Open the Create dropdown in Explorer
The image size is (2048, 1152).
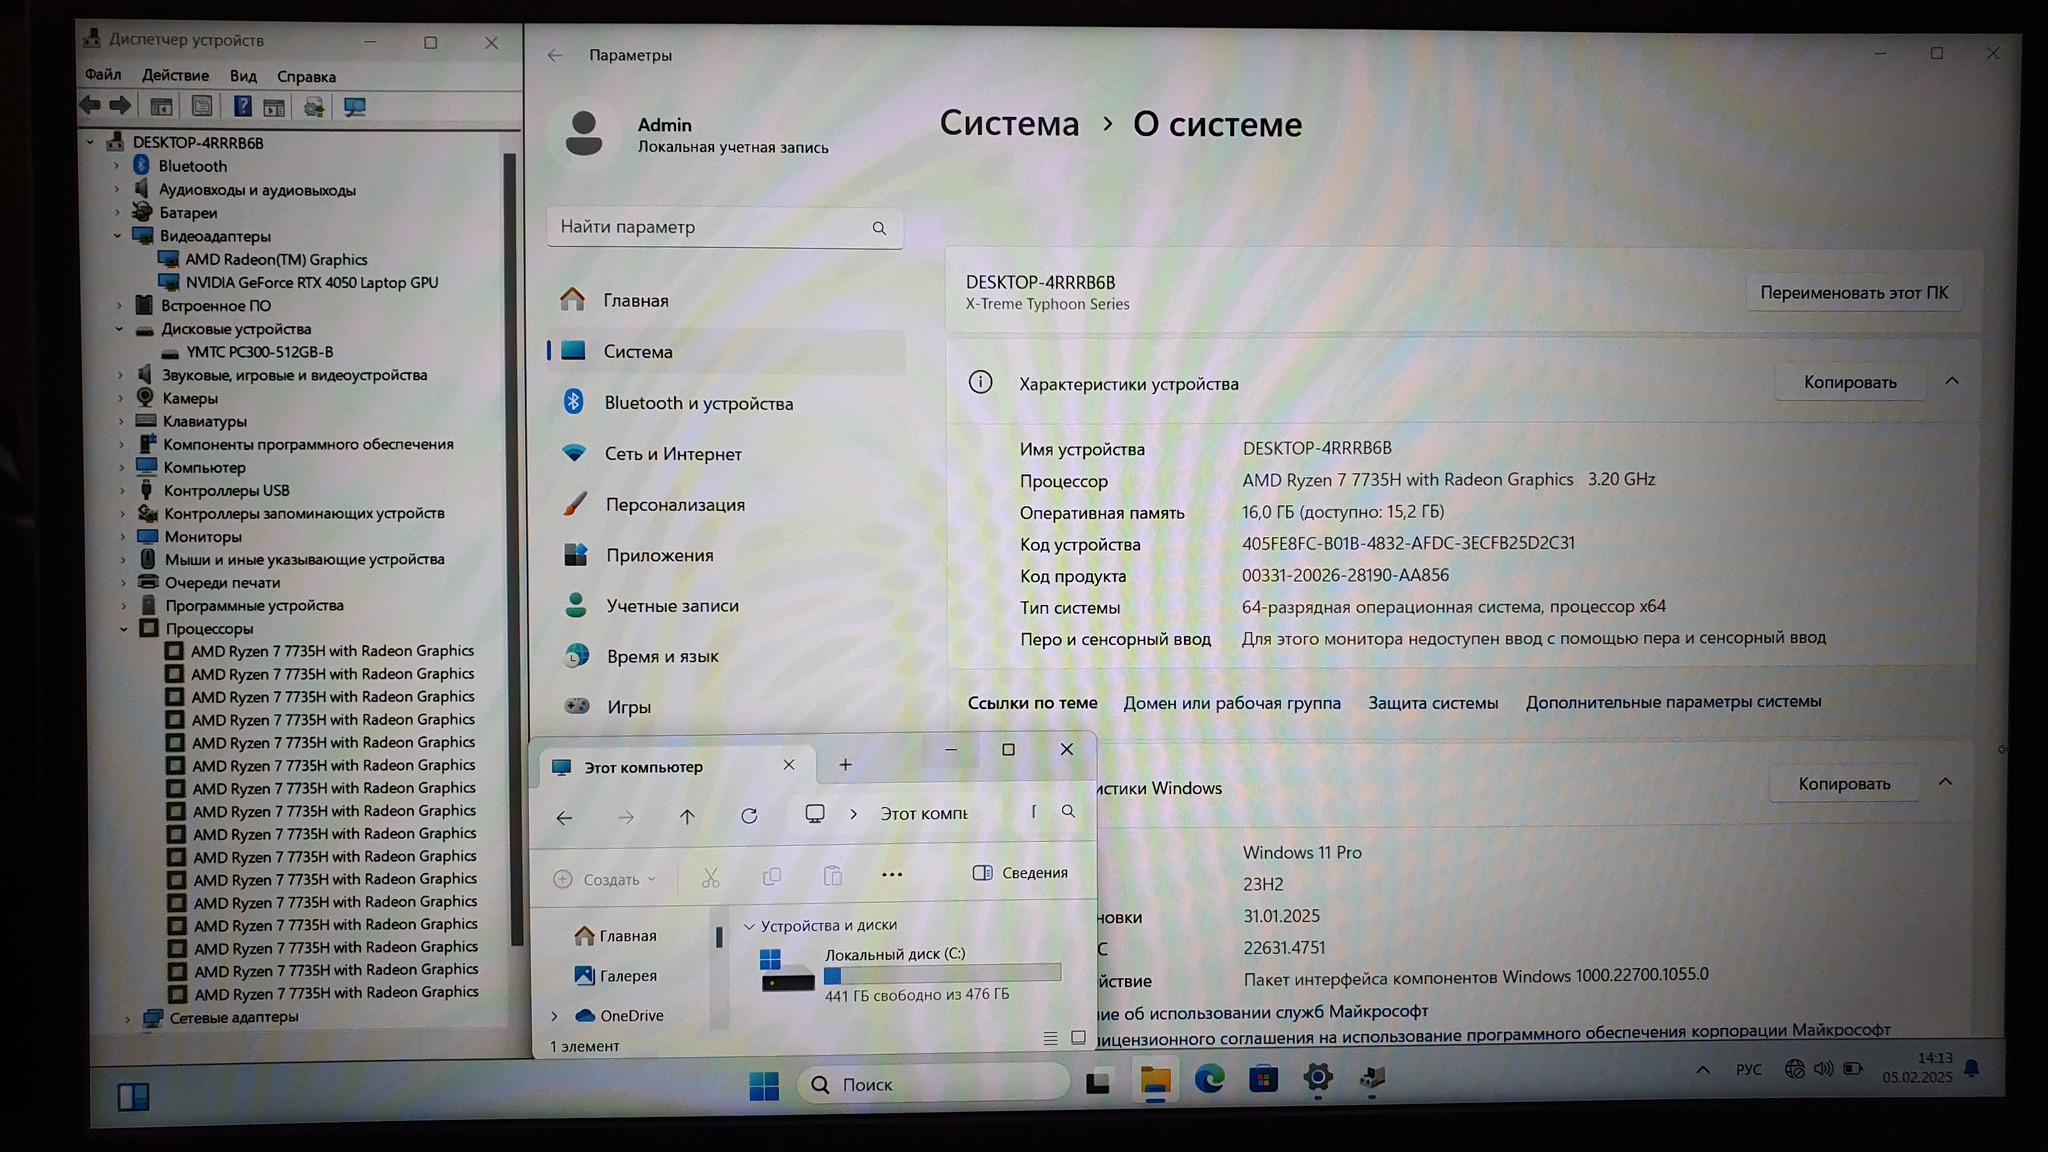(605, 879)
